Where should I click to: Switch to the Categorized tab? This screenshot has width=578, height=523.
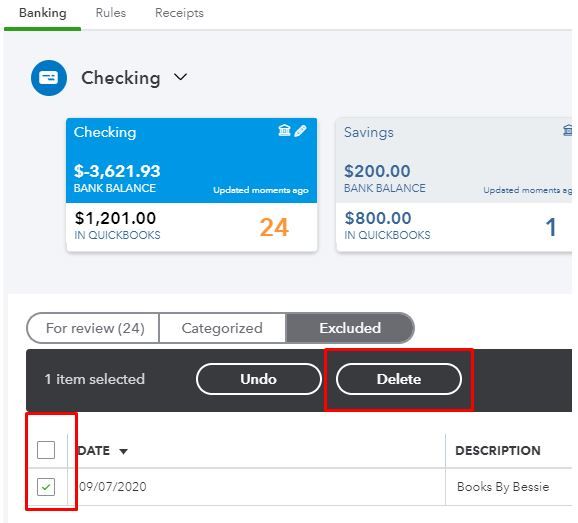[222, 328]
